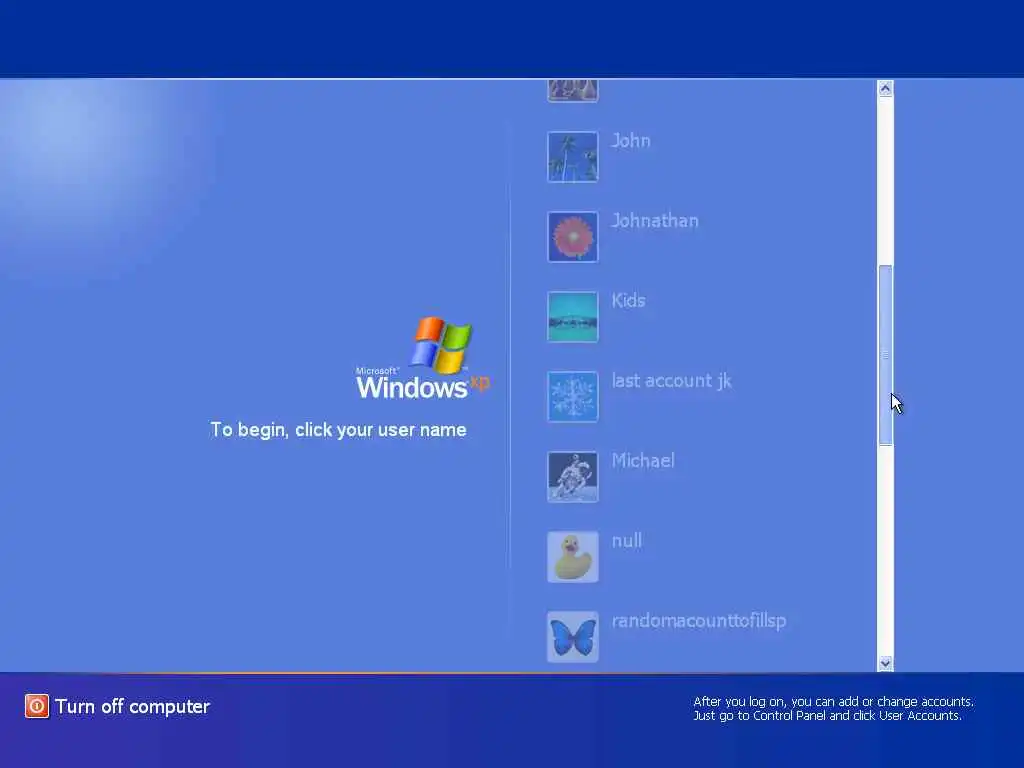Choose the Kids user name
The image size is (1024, 768).
tap(628, 300)
